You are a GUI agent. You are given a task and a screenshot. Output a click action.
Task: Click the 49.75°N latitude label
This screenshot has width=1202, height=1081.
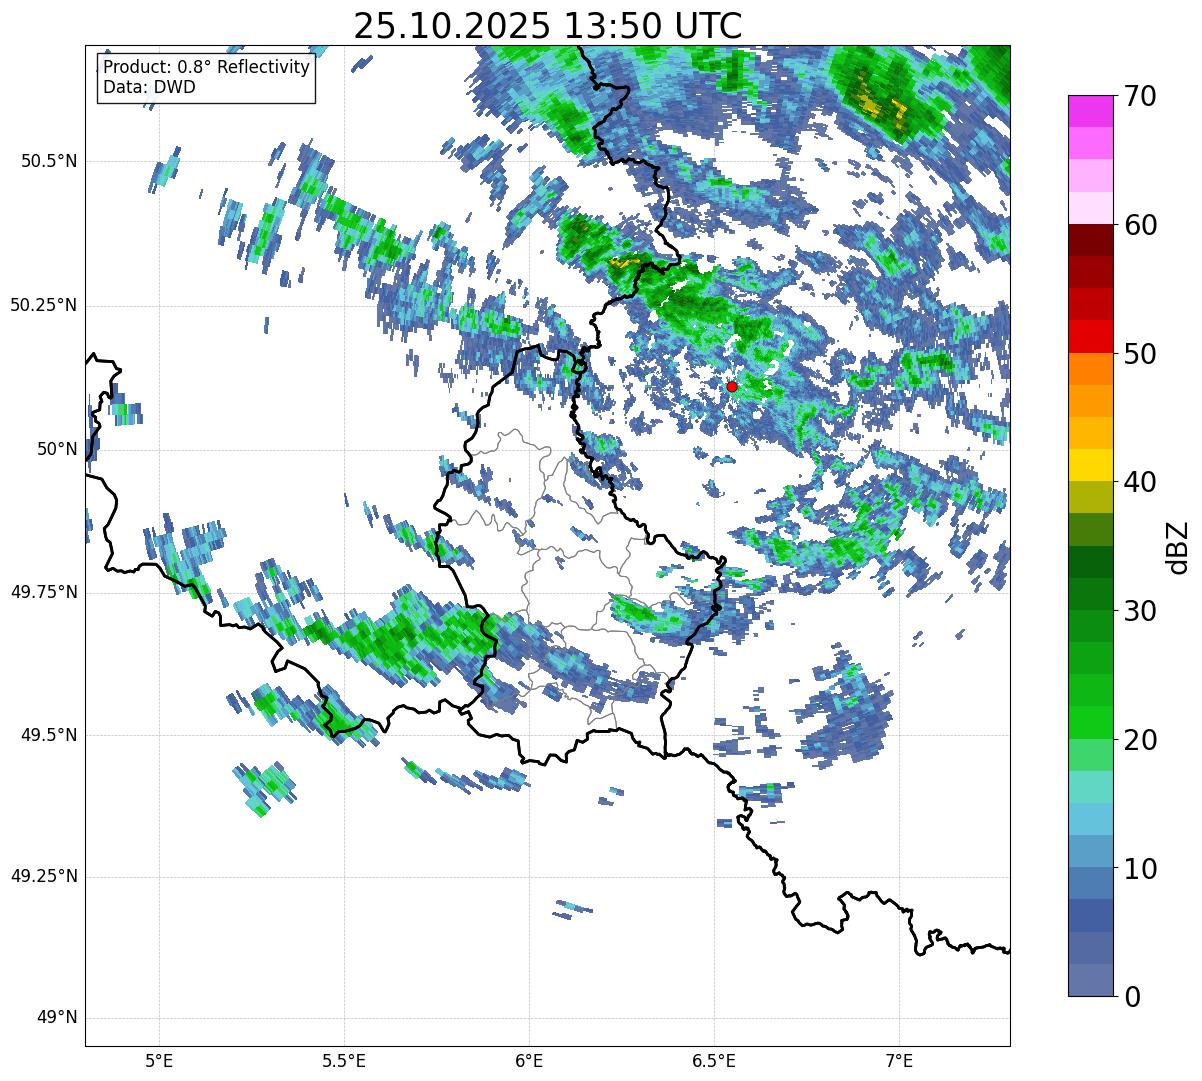pos(43,592)
